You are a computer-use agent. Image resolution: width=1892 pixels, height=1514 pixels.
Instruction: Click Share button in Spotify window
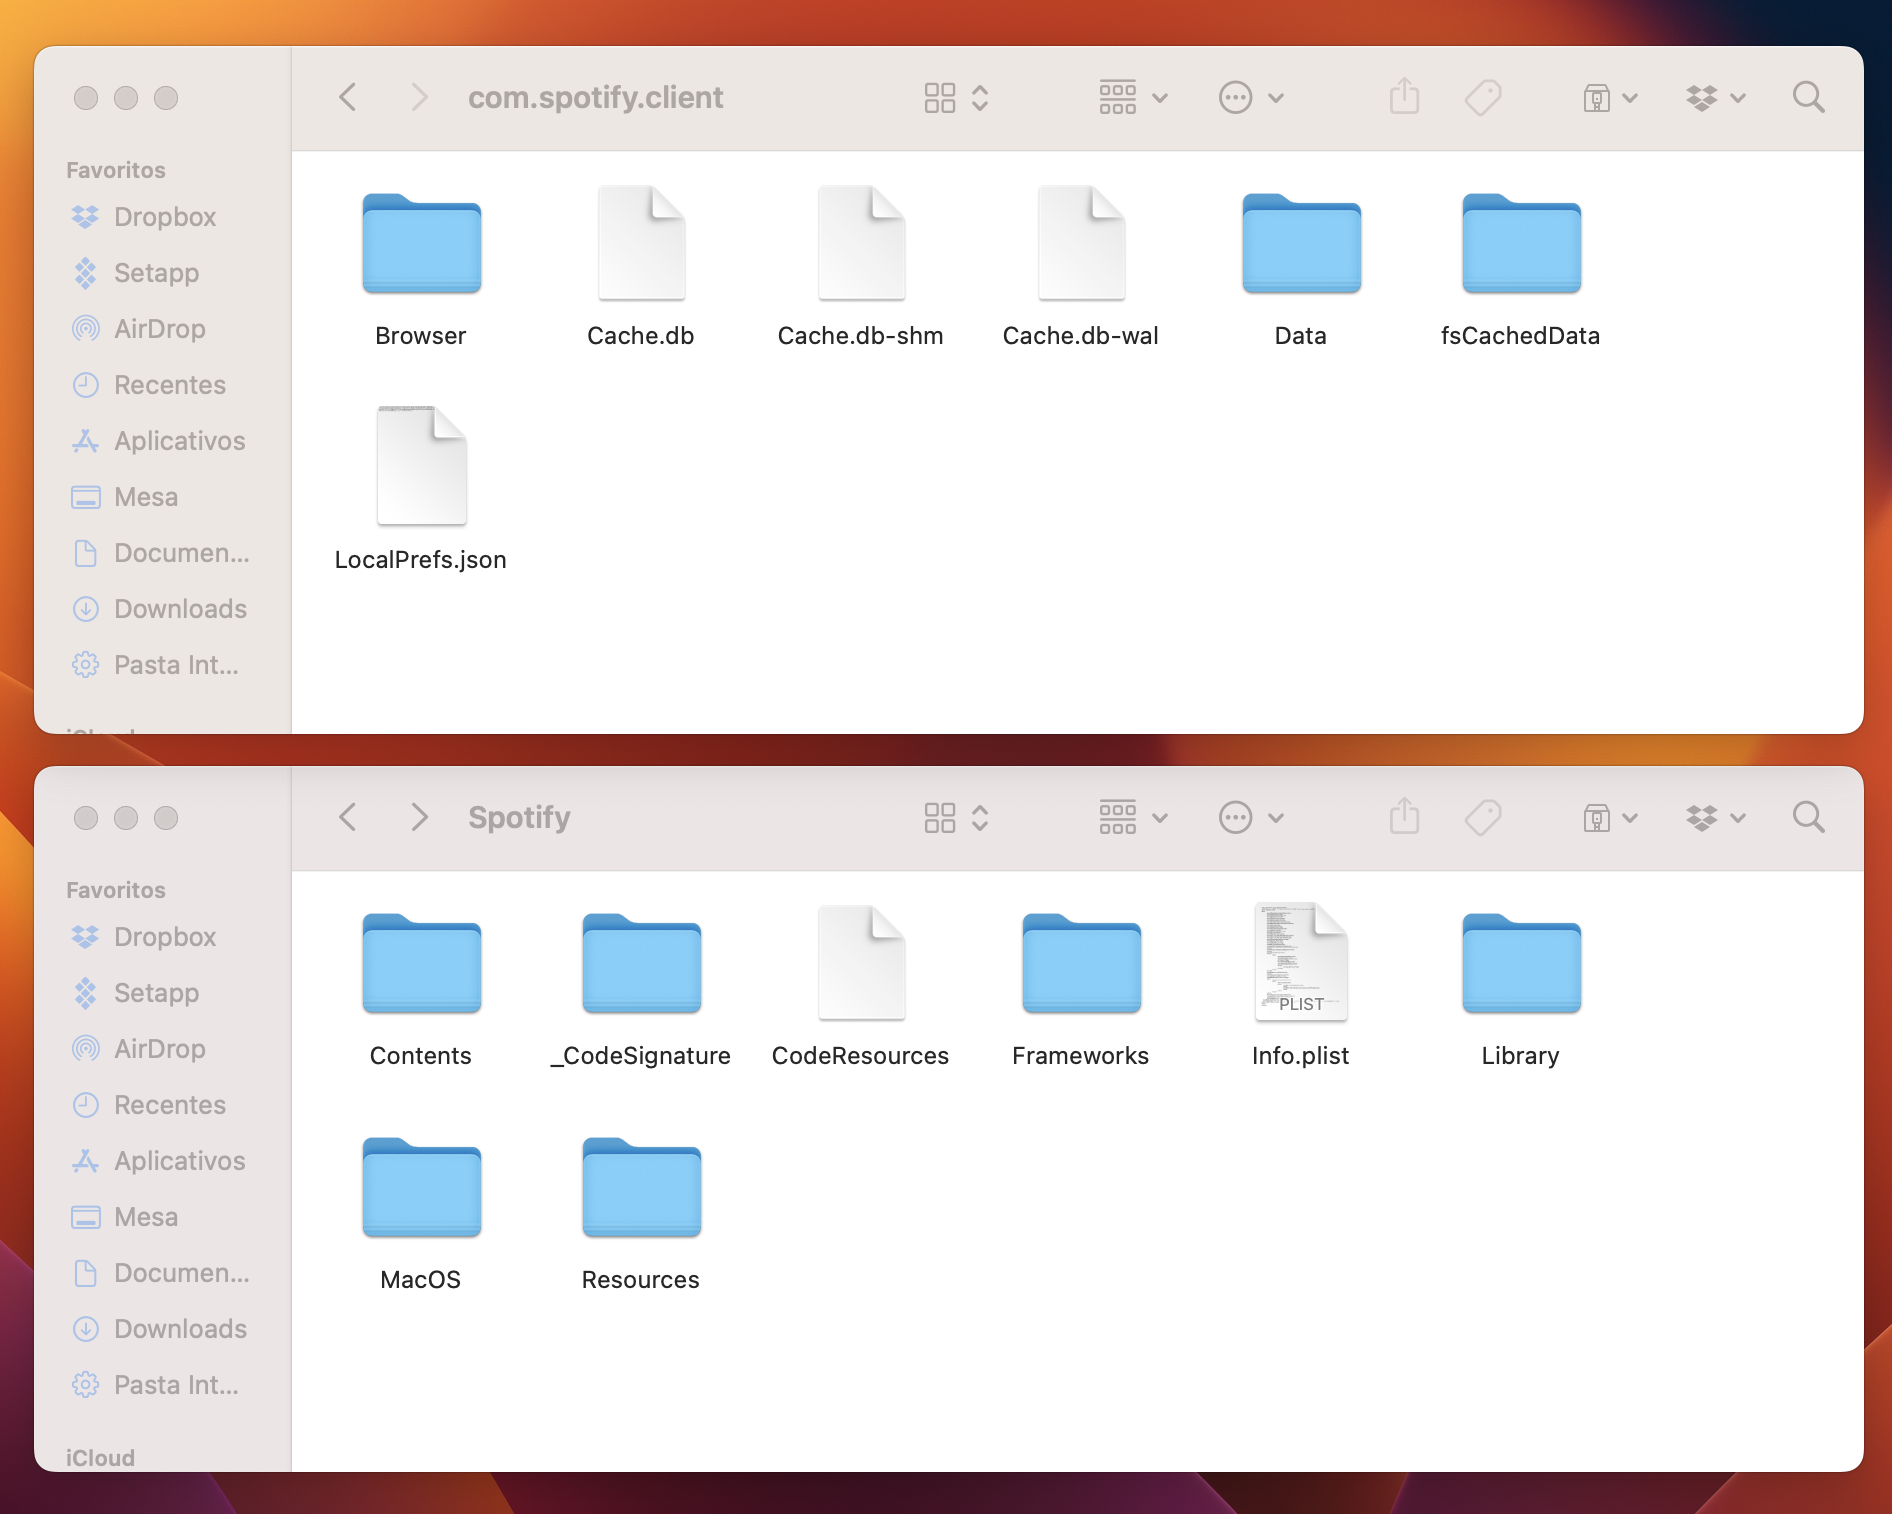click(1404, 818)
